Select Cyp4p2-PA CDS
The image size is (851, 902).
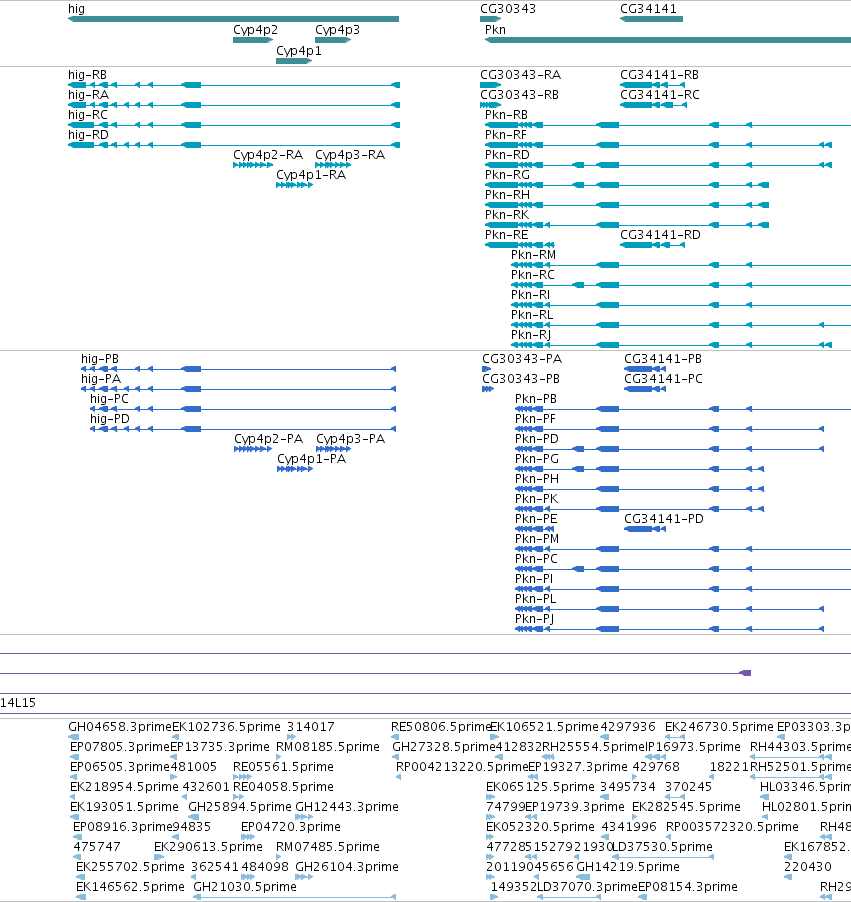[x=253, y=449]
